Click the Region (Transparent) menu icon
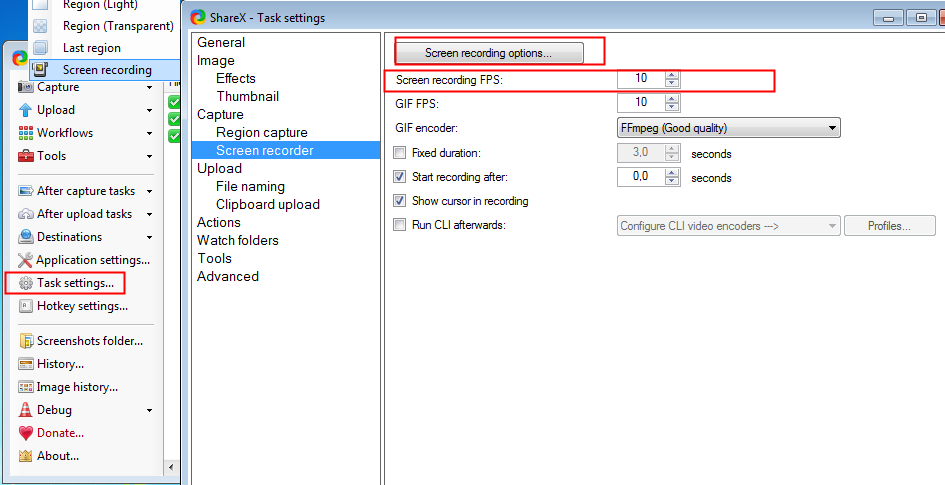945x485 pixels. click(40, 26)
